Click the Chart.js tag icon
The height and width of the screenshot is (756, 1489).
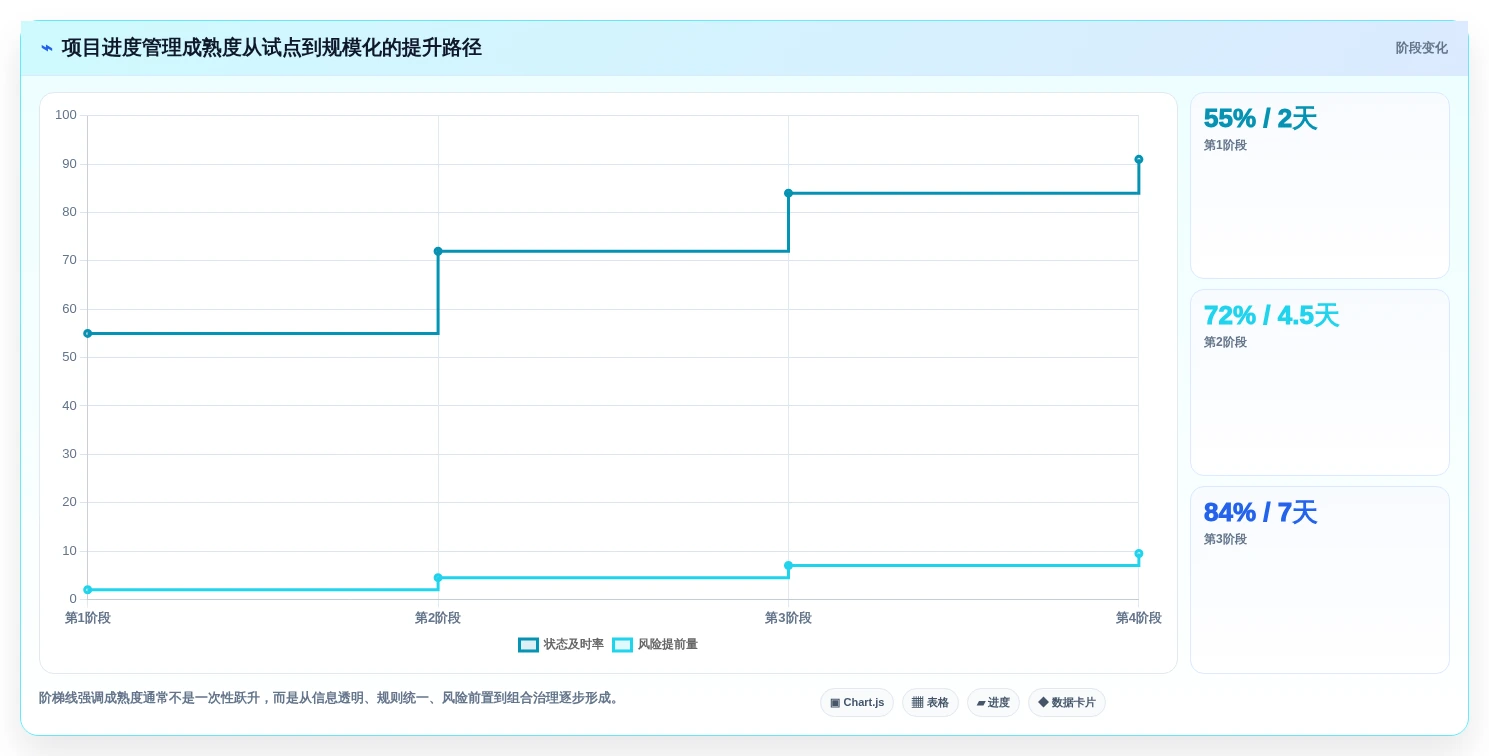pos(835,703)
